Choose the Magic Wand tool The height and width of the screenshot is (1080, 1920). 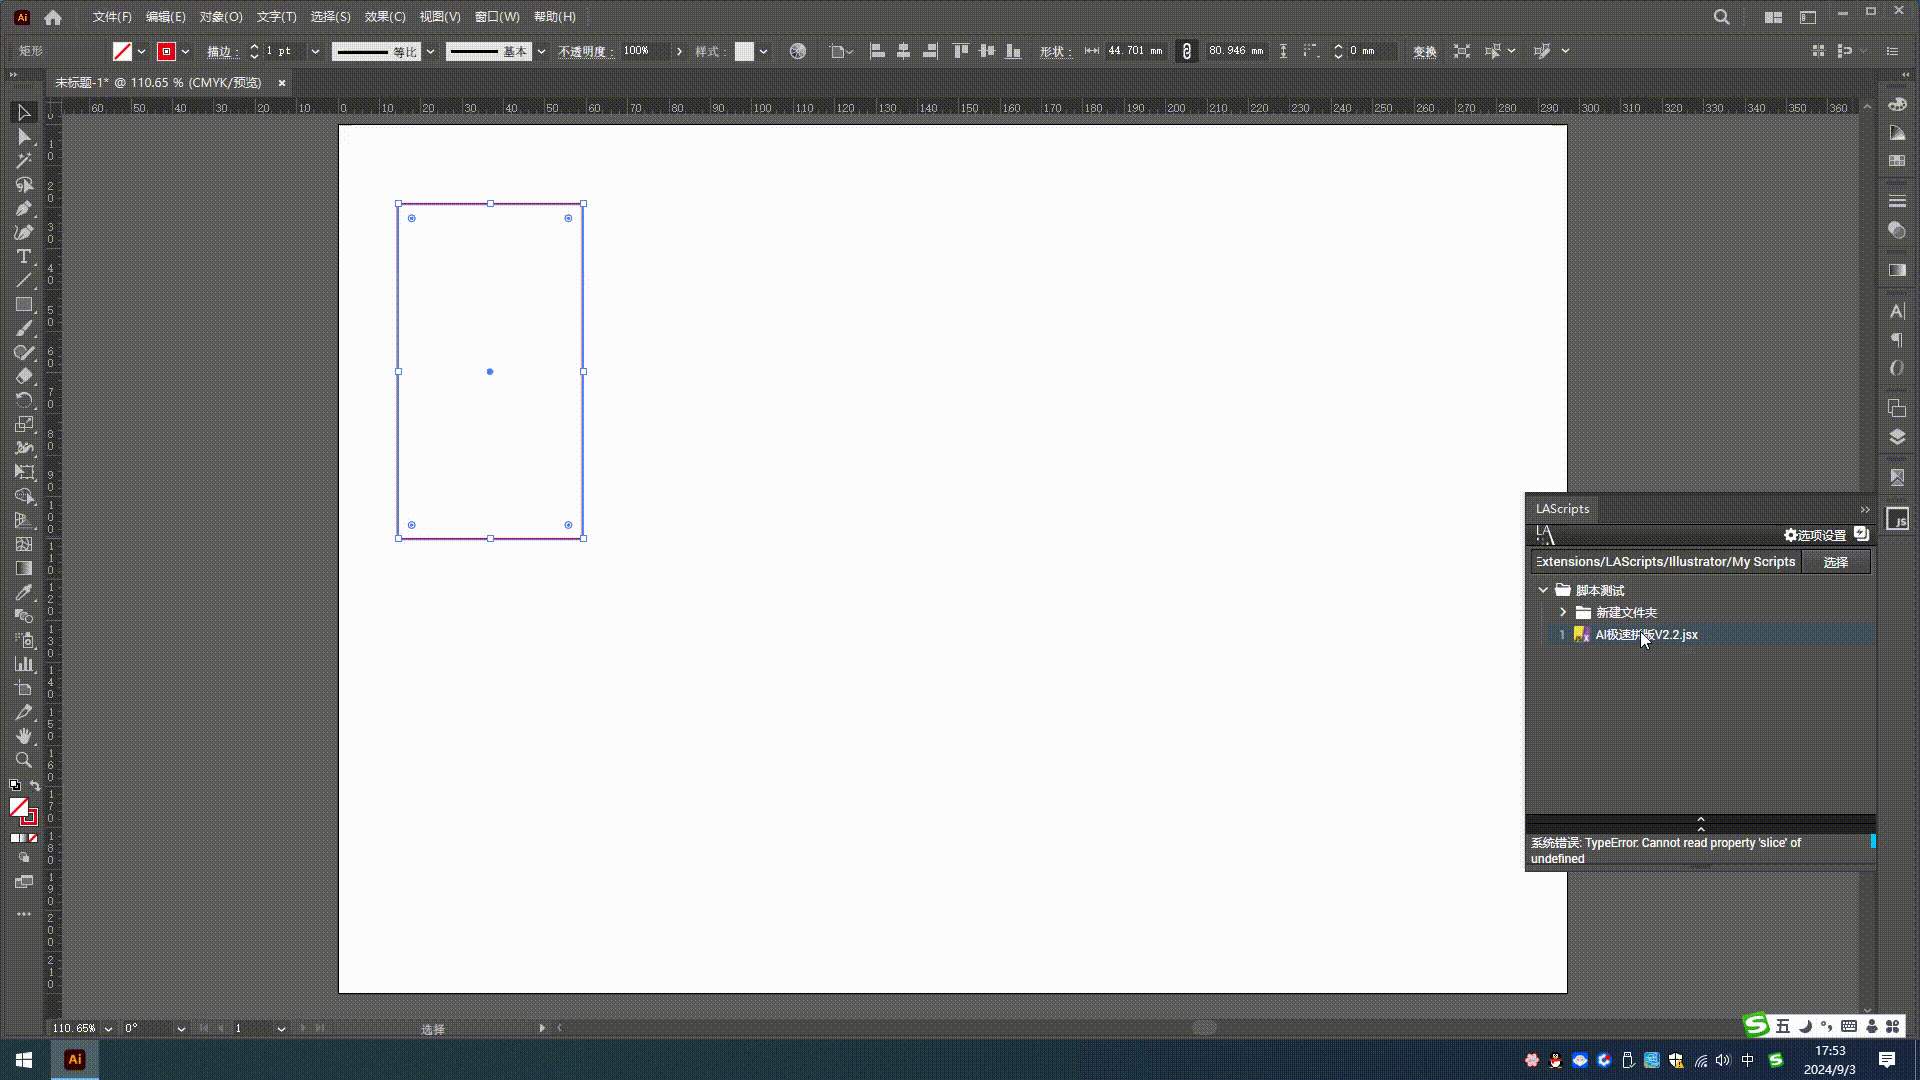[23, 160]
